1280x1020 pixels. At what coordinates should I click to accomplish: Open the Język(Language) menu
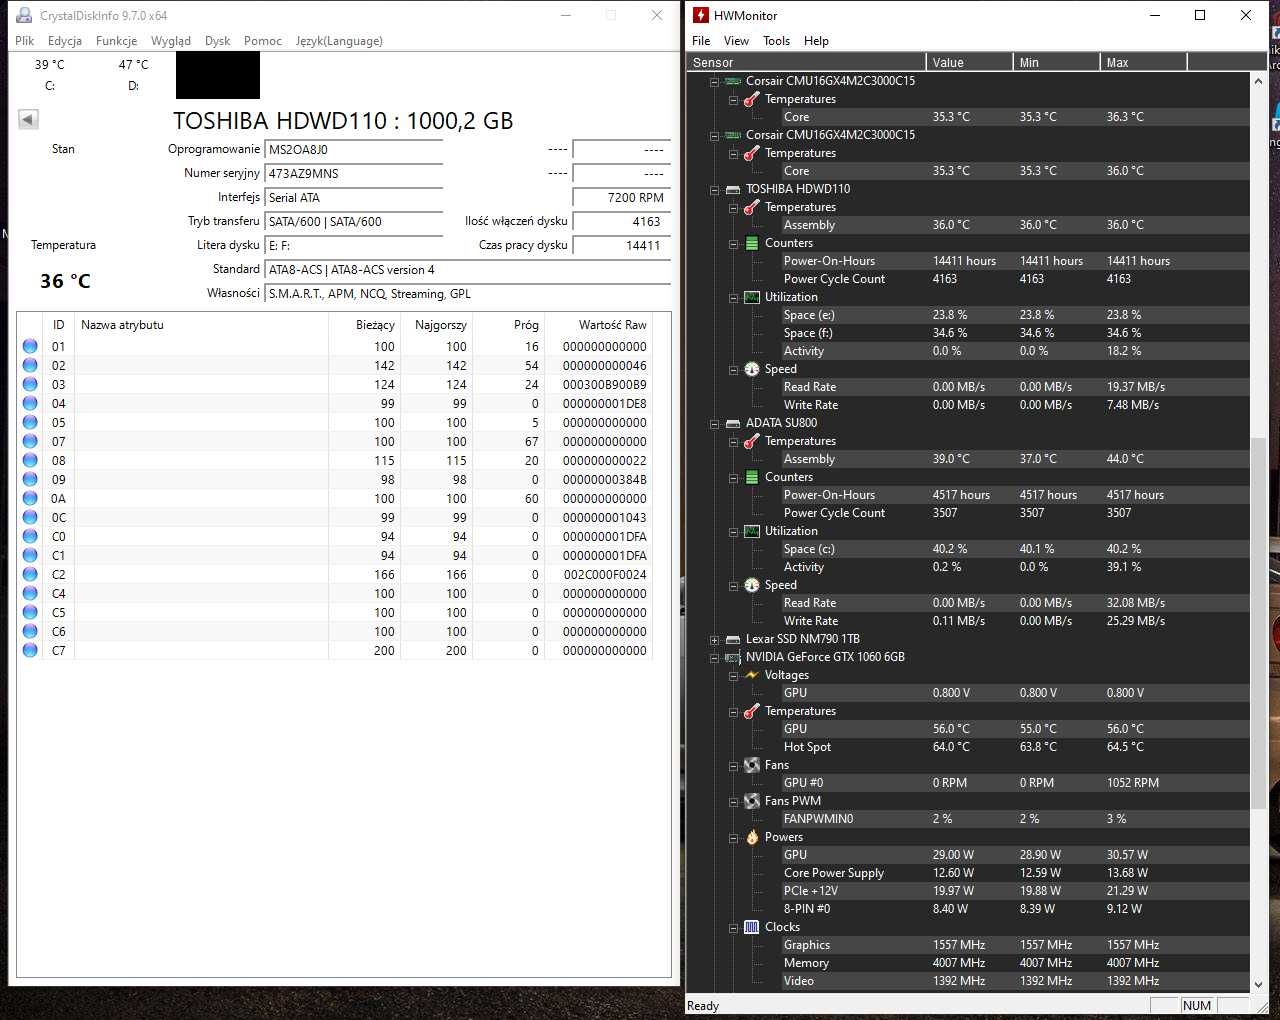tap(339, 41)
